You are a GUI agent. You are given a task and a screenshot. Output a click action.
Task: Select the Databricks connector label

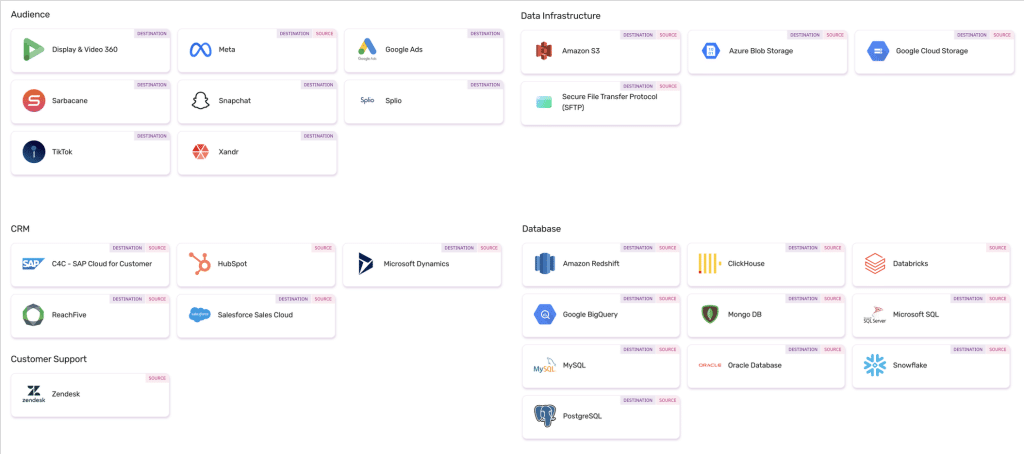pos(910,264)
